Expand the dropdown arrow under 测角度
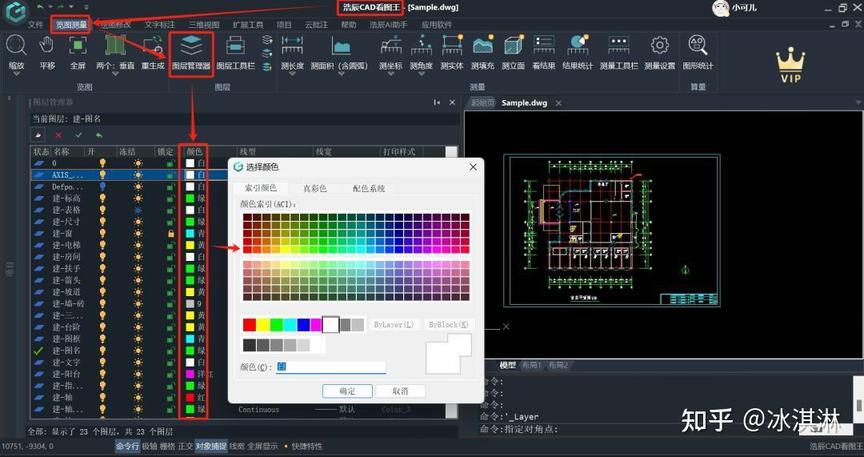864x457 pixels. click(x=422, y=74)
